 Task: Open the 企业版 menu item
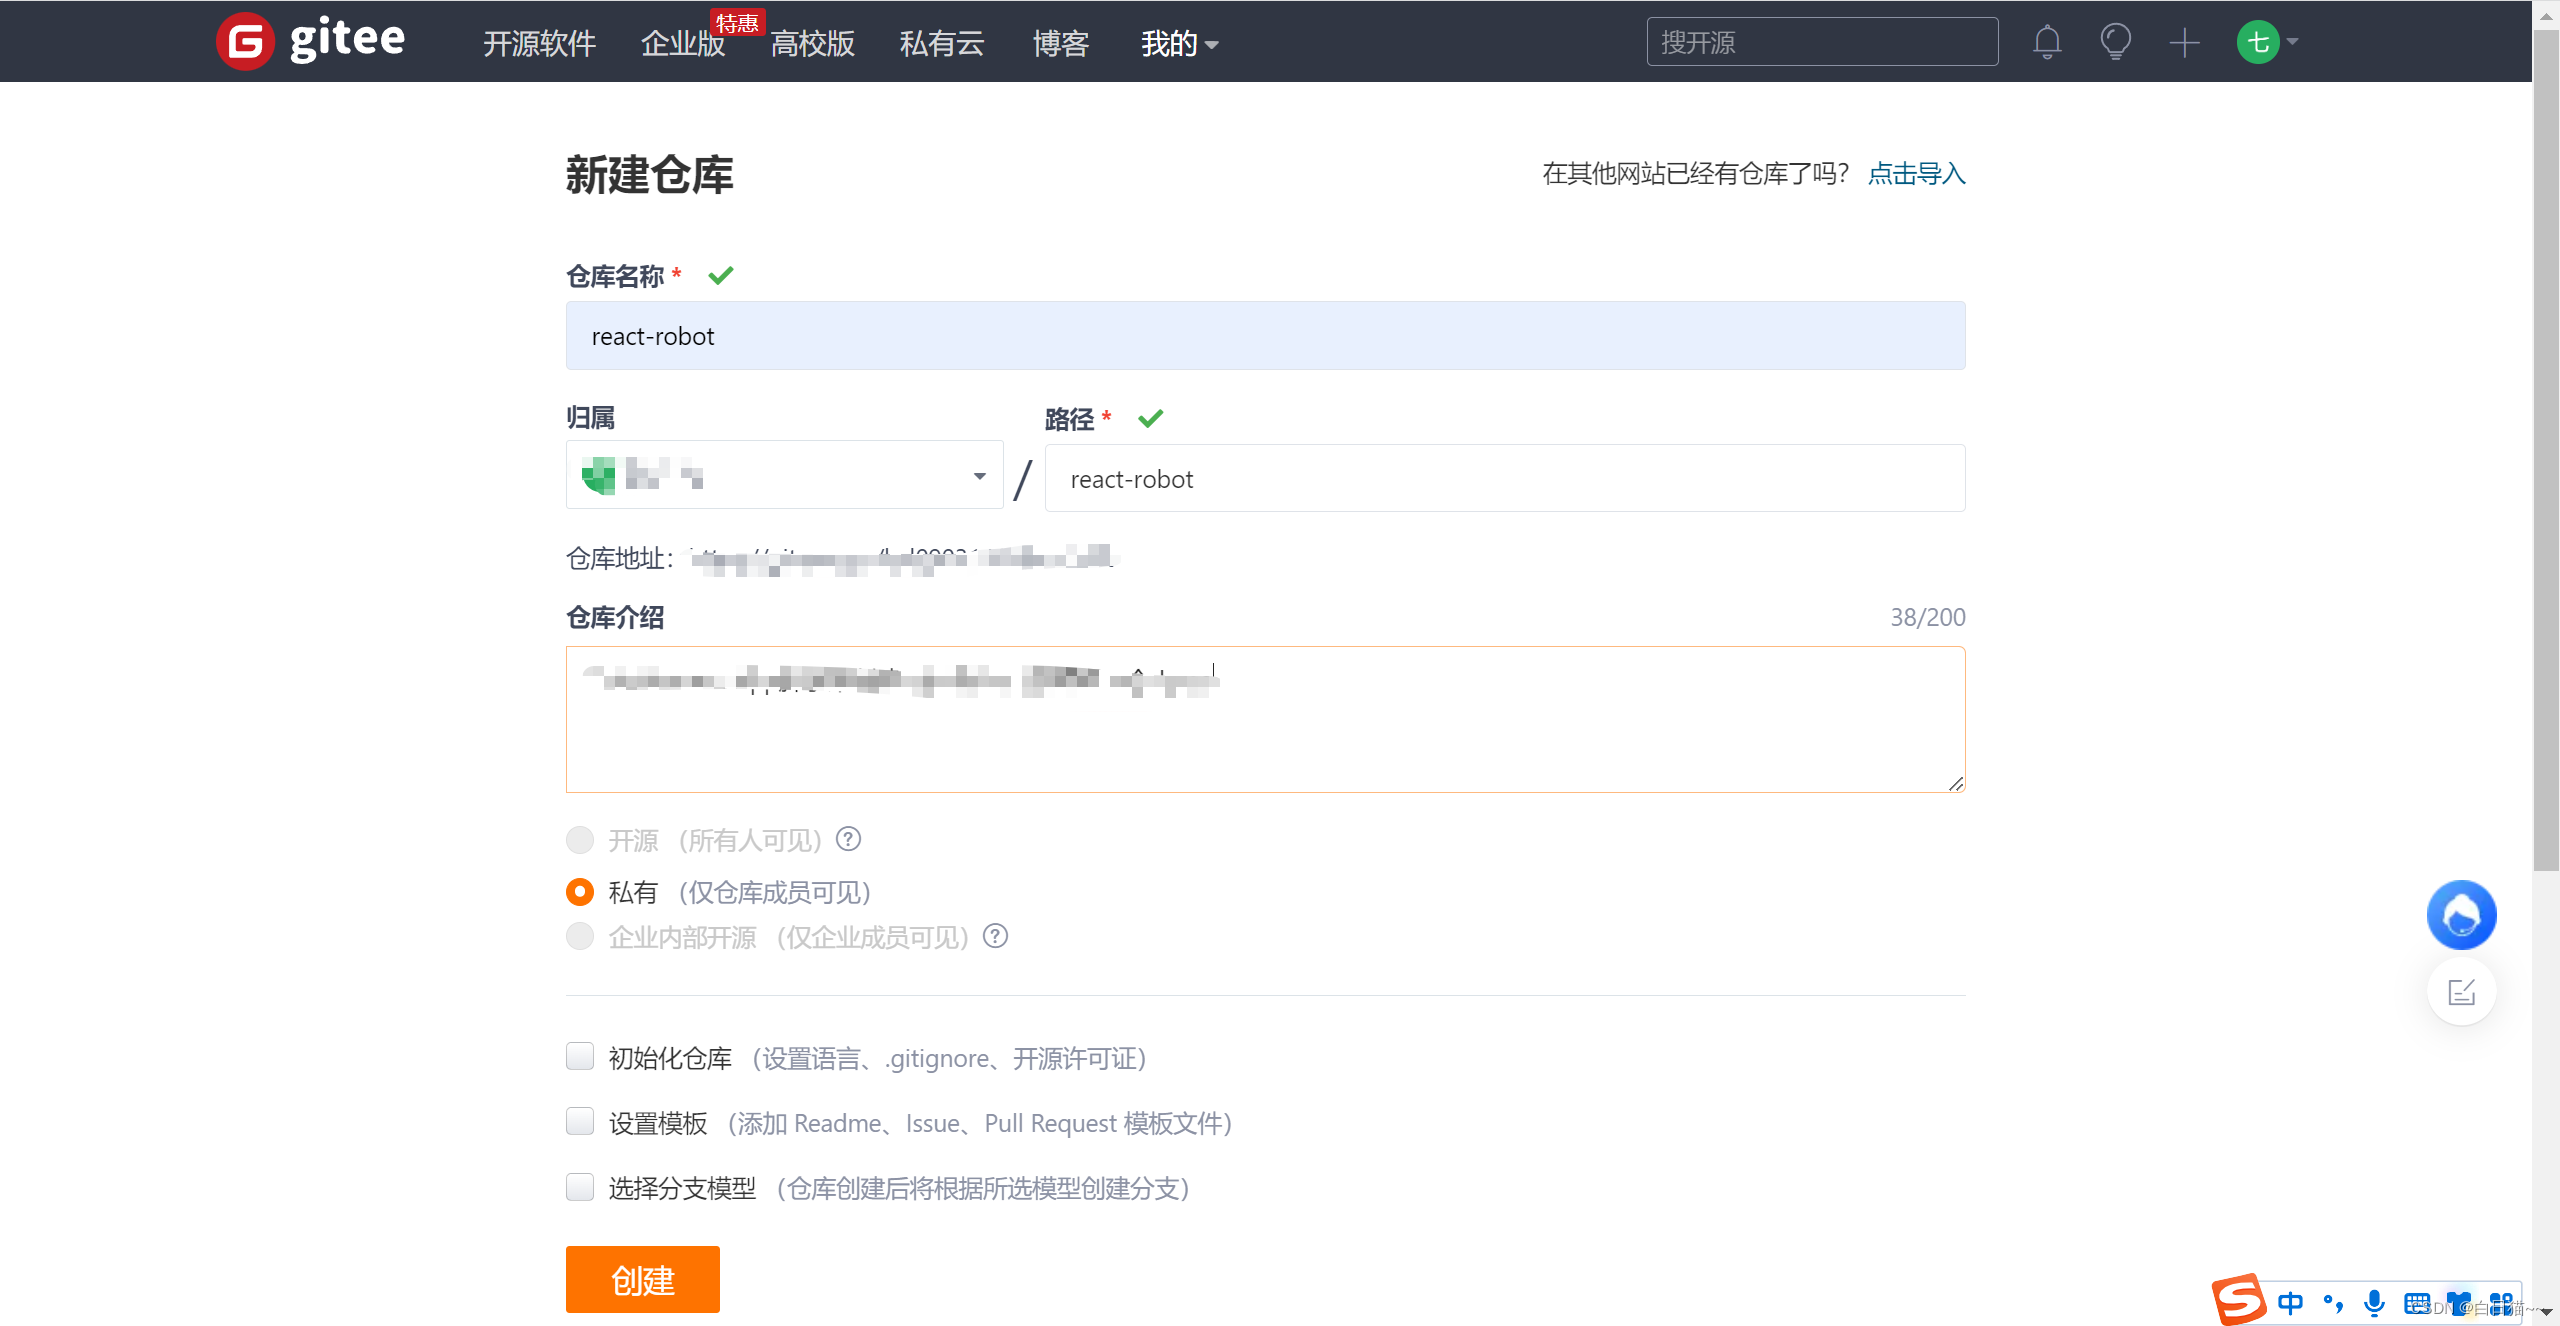point(682,43)
